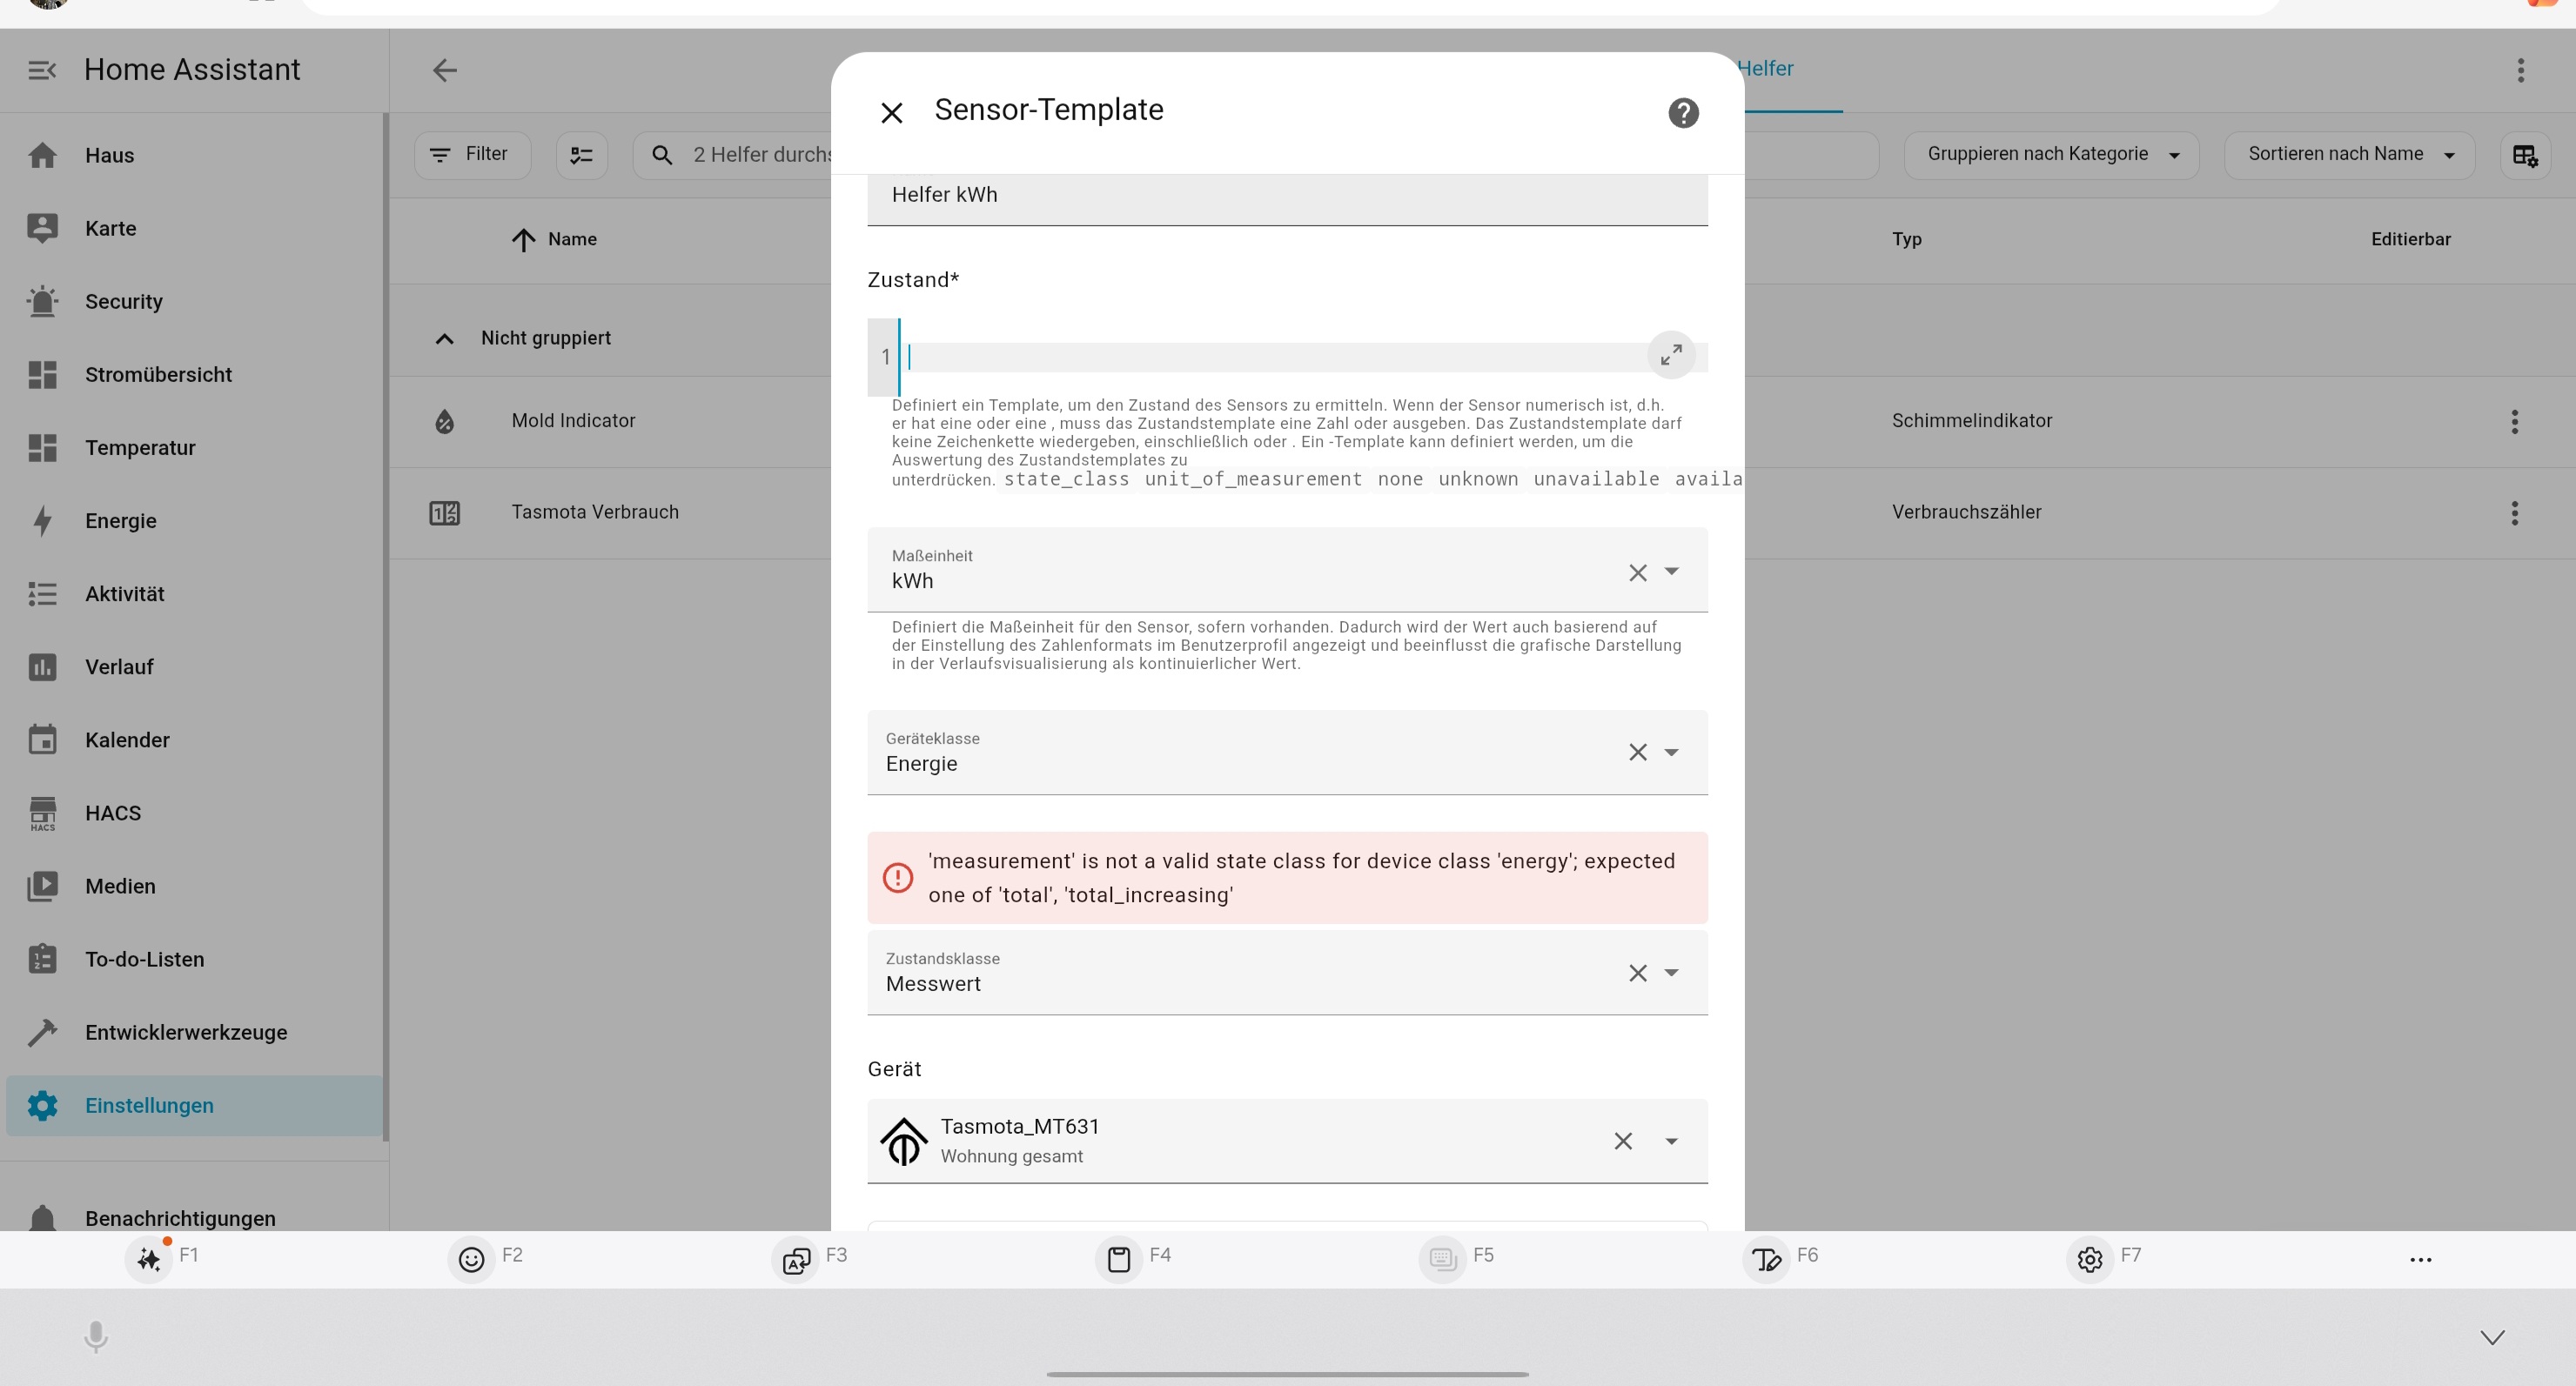Go back with the arrow icon

point(445,70)
